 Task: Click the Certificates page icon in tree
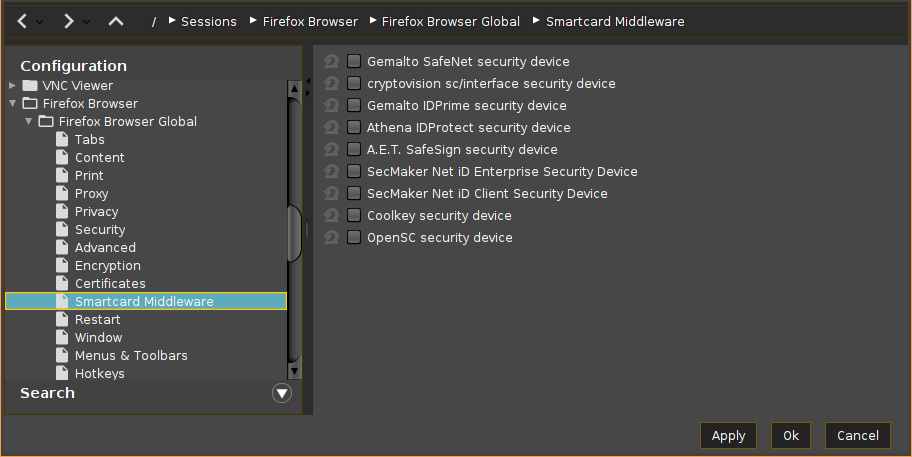point(62,284)
